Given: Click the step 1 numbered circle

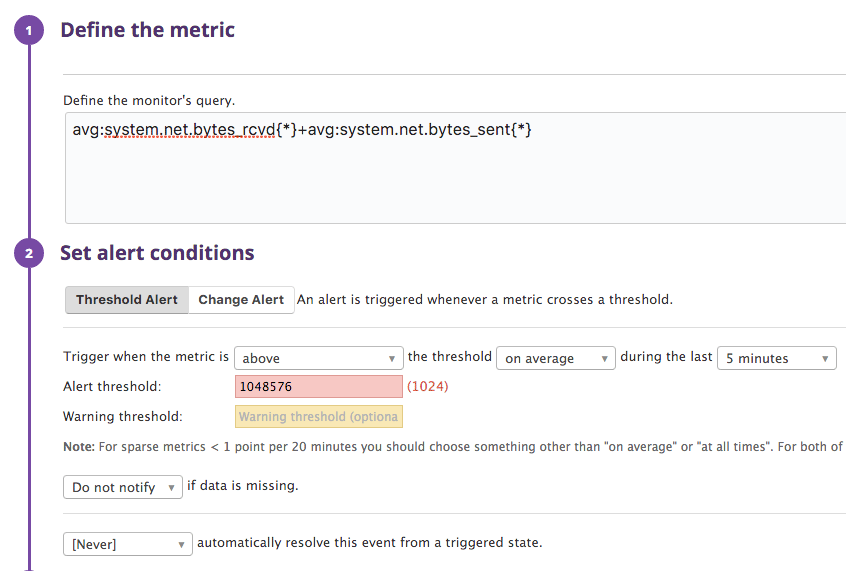Looking at the screenshot, I should pos(29,30).
